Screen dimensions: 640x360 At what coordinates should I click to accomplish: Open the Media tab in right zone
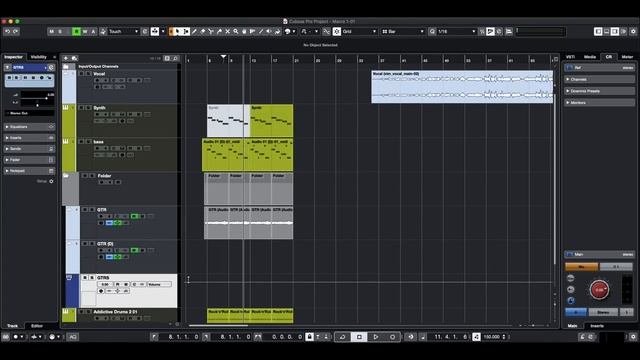[590, 57]
